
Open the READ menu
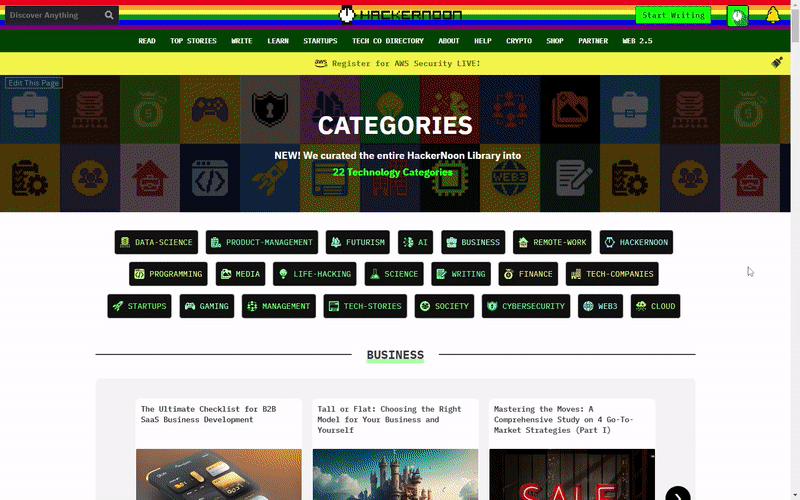pos(147,41)
